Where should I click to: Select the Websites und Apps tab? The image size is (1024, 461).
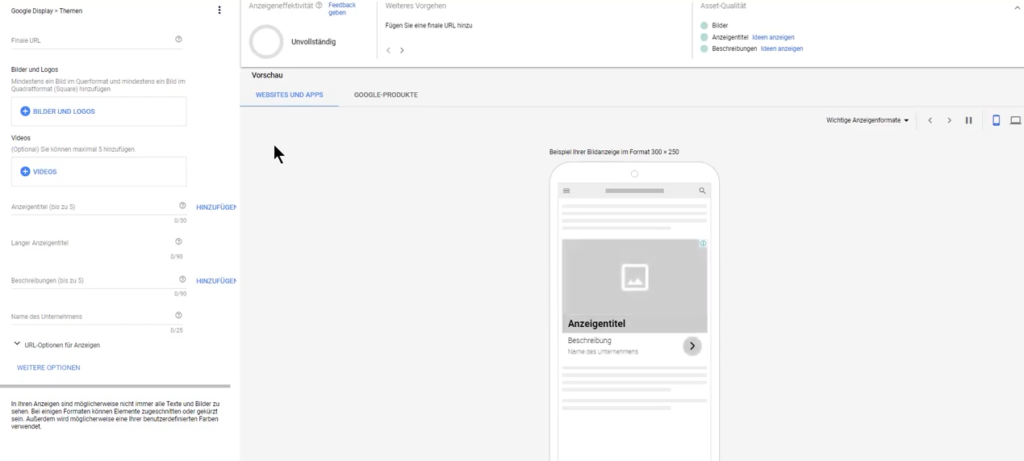pyautogui.click(x=289, y=95)
